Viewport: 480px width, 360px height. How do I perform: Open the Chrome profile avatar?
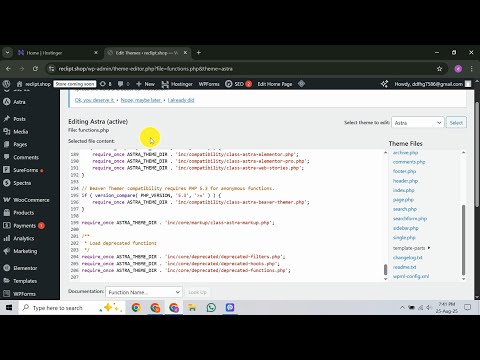point(458,69)
